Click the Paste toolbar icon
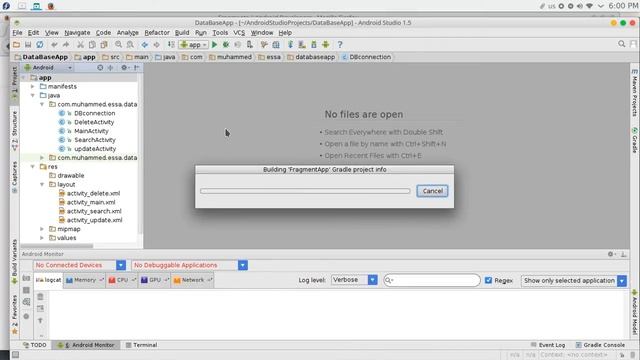 pyautogui.click(x=104, y=44)
